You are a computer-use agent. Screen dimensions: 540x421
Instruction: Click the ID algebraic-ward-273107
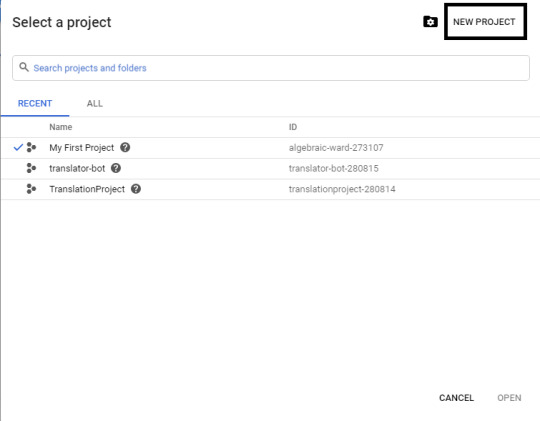click(336, 148)
